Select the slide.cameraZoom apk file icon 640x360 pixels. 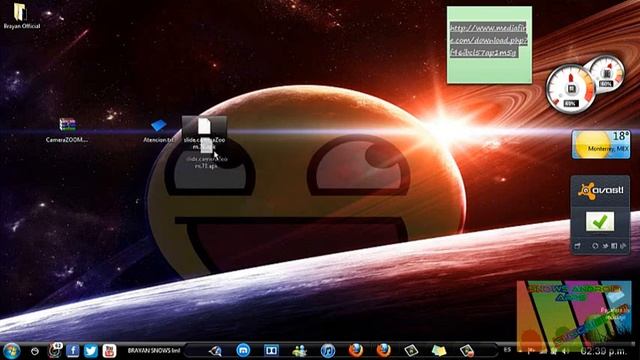pos(204,133)
